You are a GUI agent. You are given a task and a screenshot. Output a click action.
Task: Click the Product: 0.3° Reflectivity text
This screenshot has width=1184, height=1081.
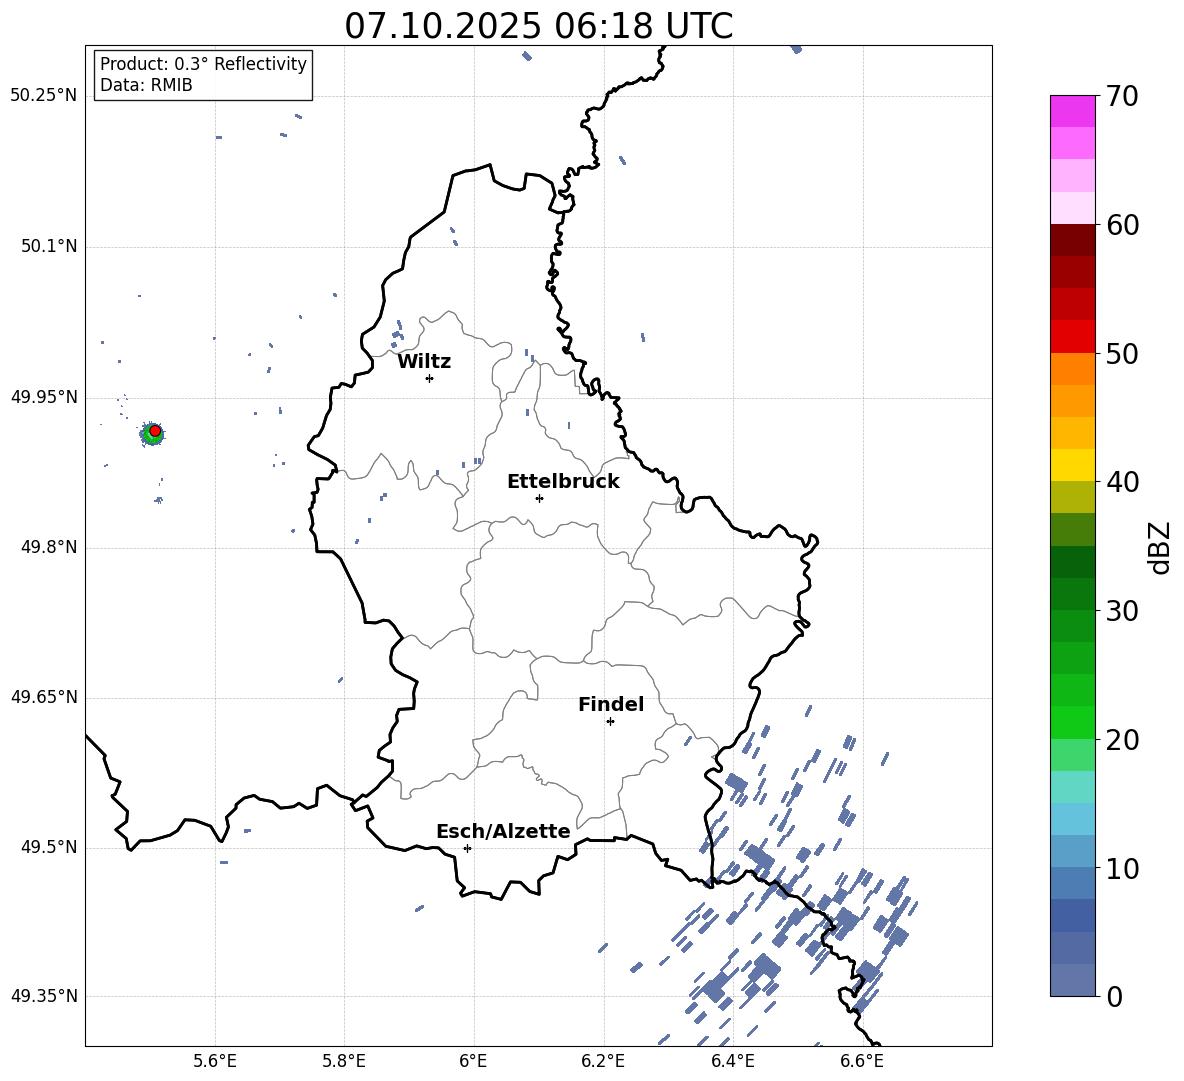click(203, 64)
